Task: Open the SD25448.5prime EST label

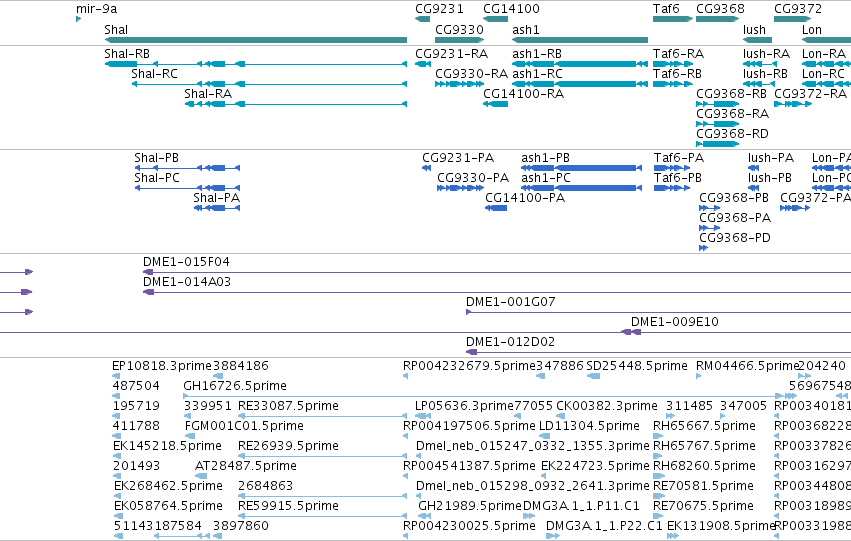Action: coord(637,366)
